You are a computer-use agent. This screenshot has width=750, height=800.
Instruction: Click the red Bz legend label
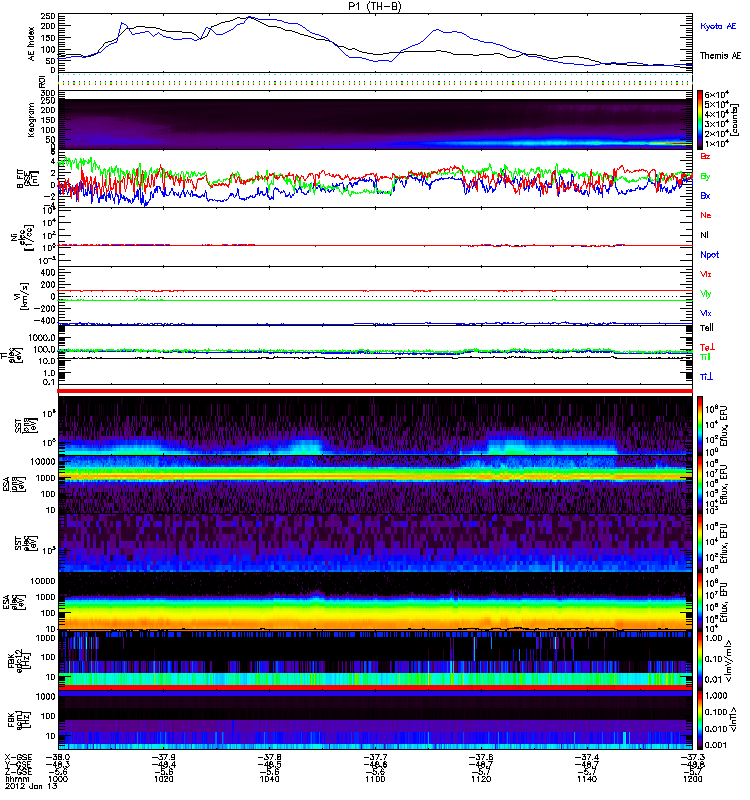[705, 156]
